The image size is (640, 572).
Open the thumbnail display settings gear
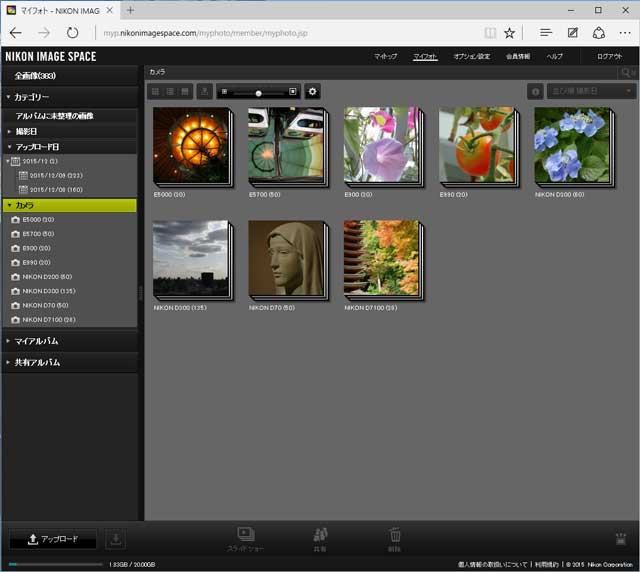coord(312,92)
